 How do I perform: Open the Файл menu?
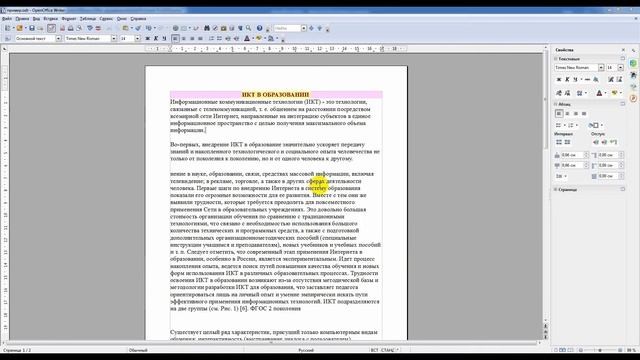tap(7, 19)
